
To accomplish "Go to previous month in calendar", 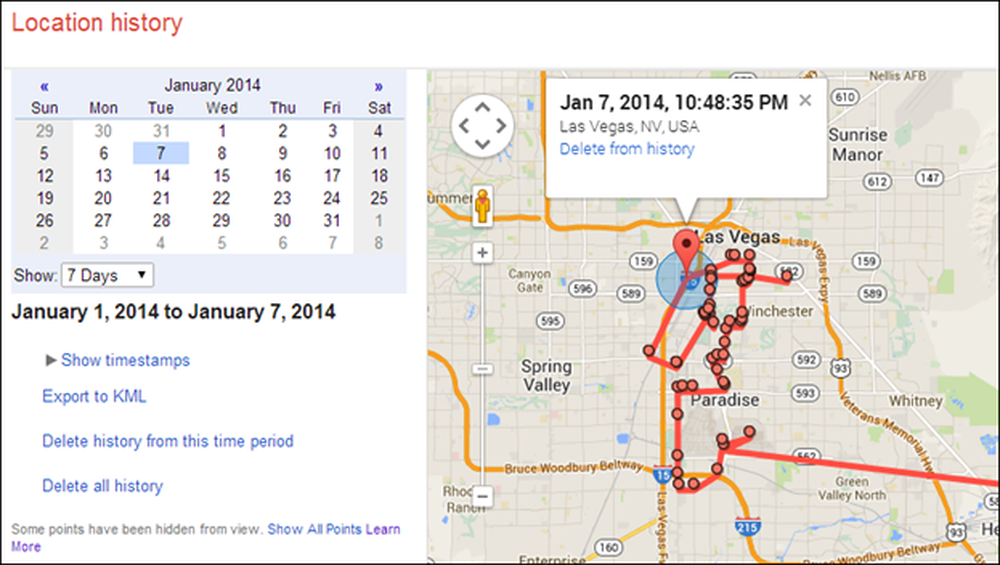I will 44,86.
